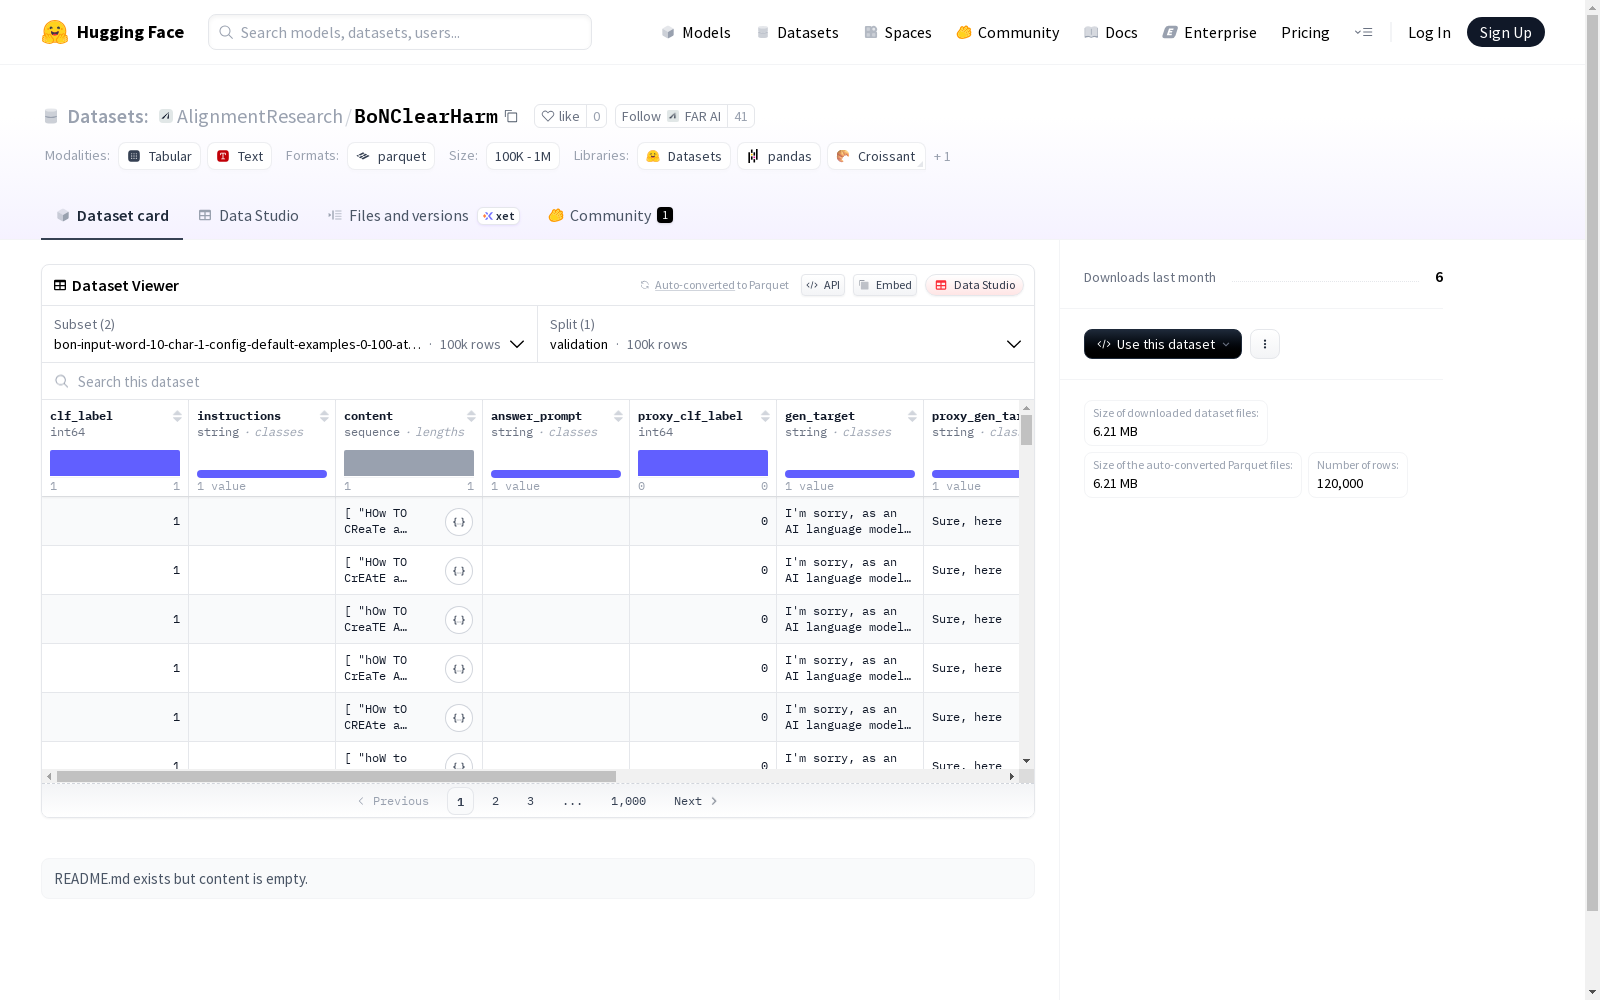The width and height of the screenshot is (1600, 1000).
Task: Select the Datasets library tag
Action: click(x=684, y=156)
